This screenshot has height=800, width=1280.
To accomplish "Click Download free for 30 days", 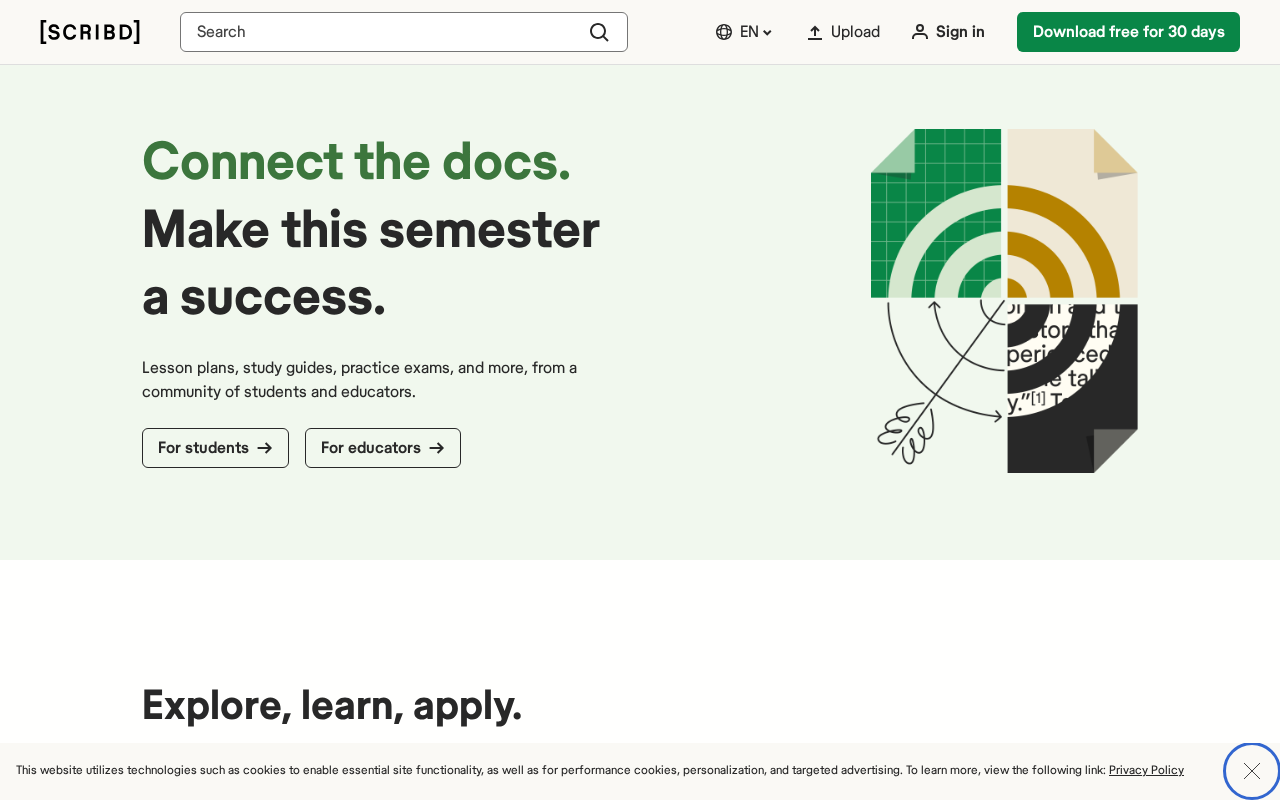I will point(1128,32).
